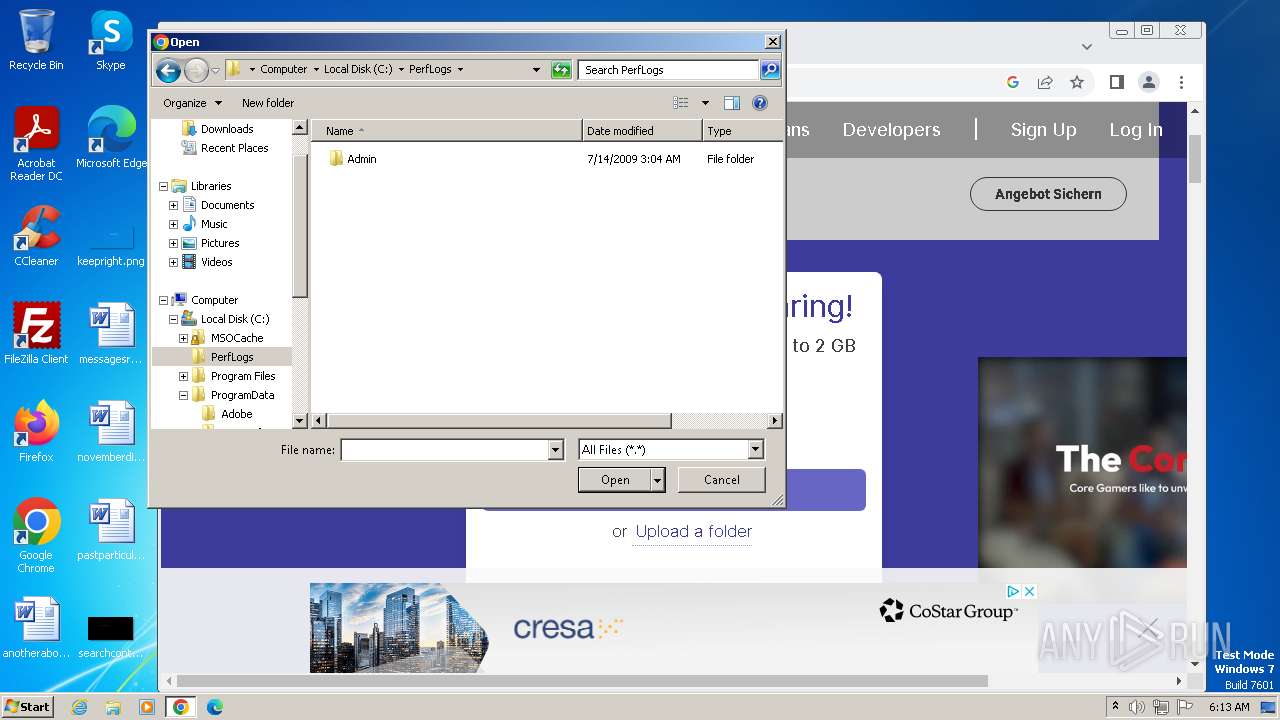
Task: Click the Forward arrow in Open dialog
Action: pyautogui.click(x=196, y=70)
